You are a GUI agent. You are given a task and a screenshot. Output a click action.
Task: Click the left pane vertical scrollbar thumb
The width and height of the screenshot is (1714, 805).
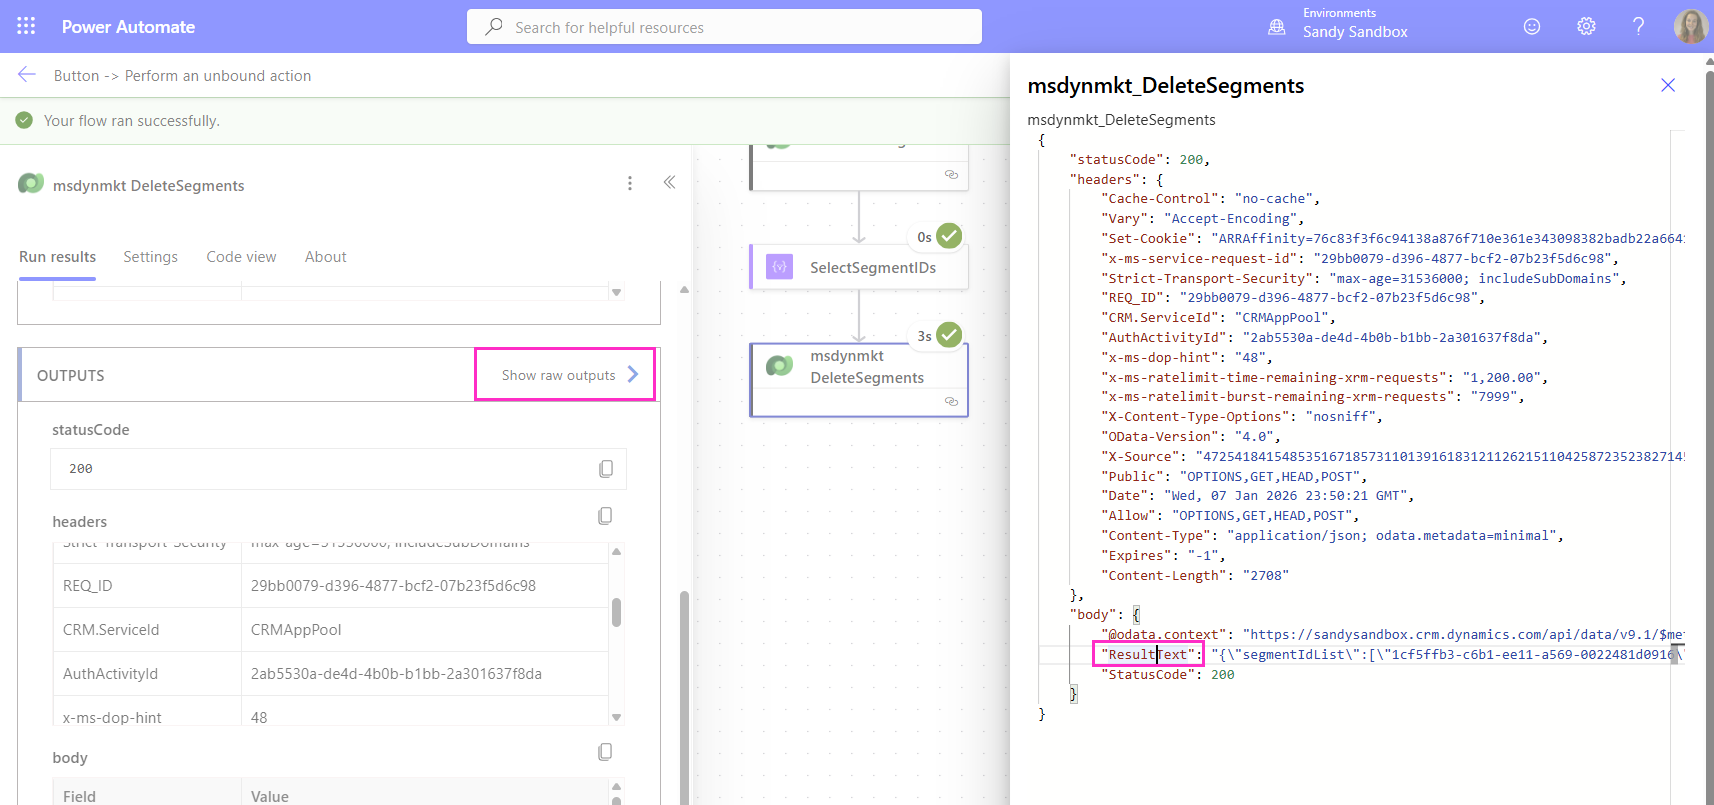684,697
